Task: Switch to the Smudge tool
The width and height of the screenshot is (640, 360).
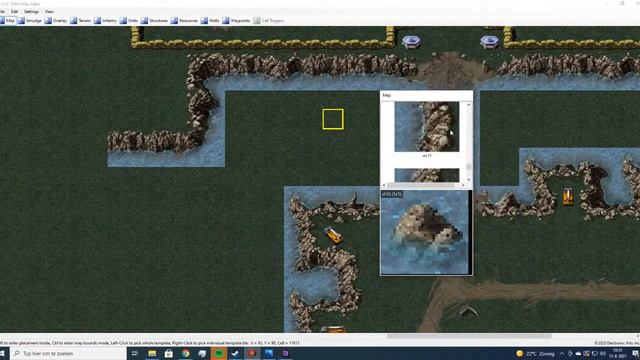Action: click(30, 20)
